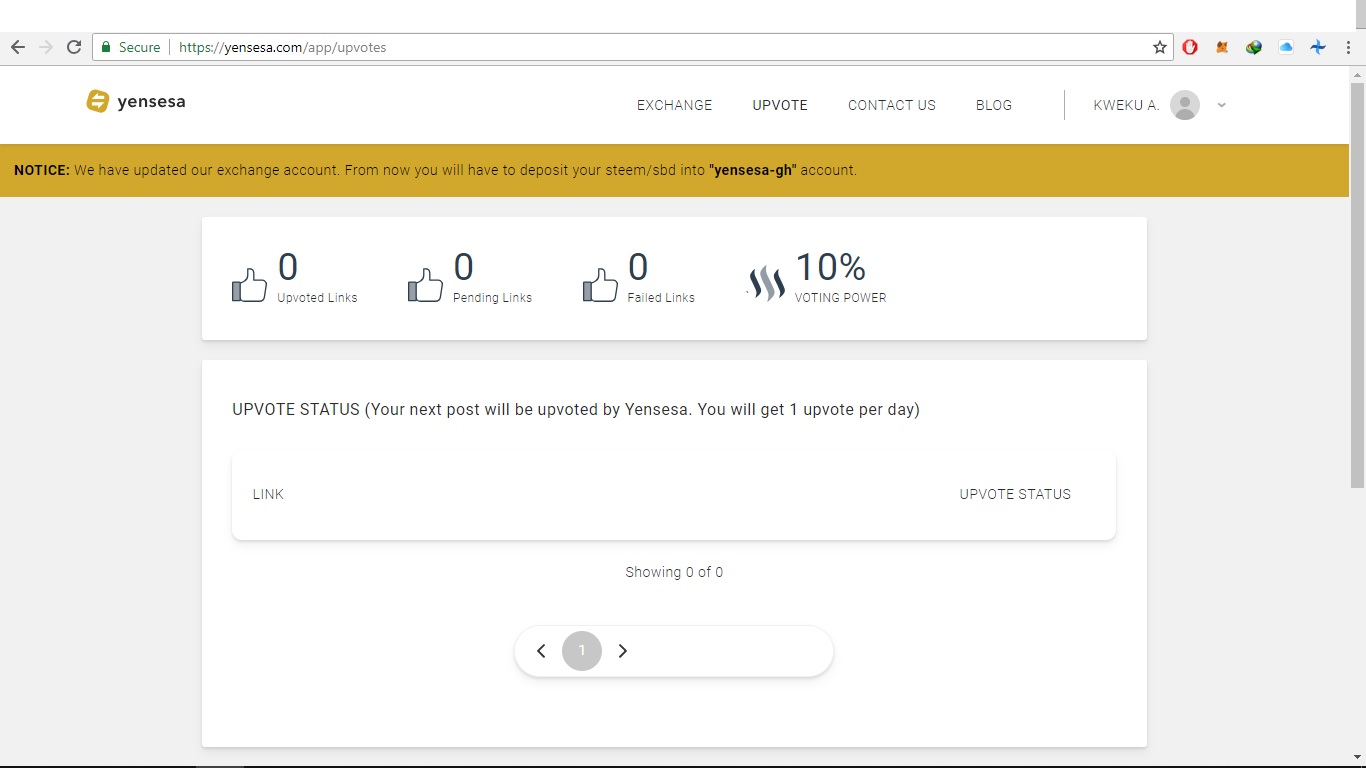The image size is (1366, 768).
Task: Click the Upvoted Links thumbs-up icon
Action: 249,285
